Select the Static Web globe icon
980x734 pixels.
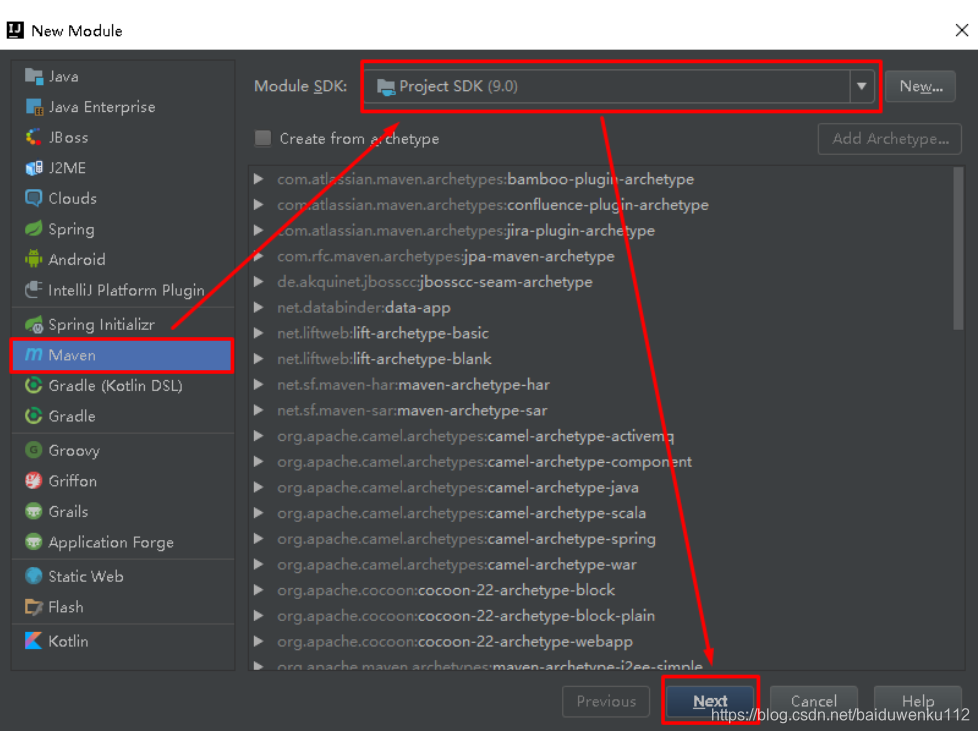pos(34,576)
